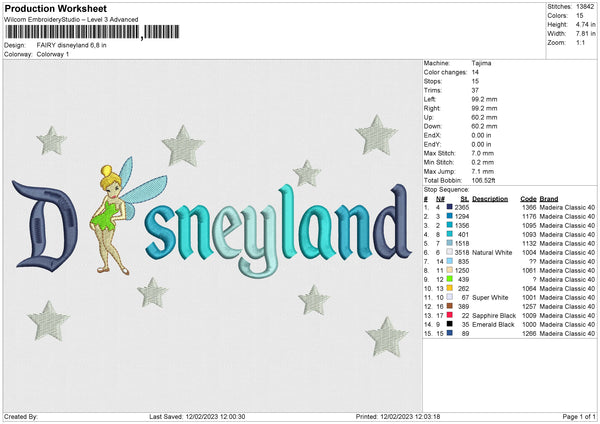600x424 pixels.
Task: Click the Created By label
Action: [21, 416]
